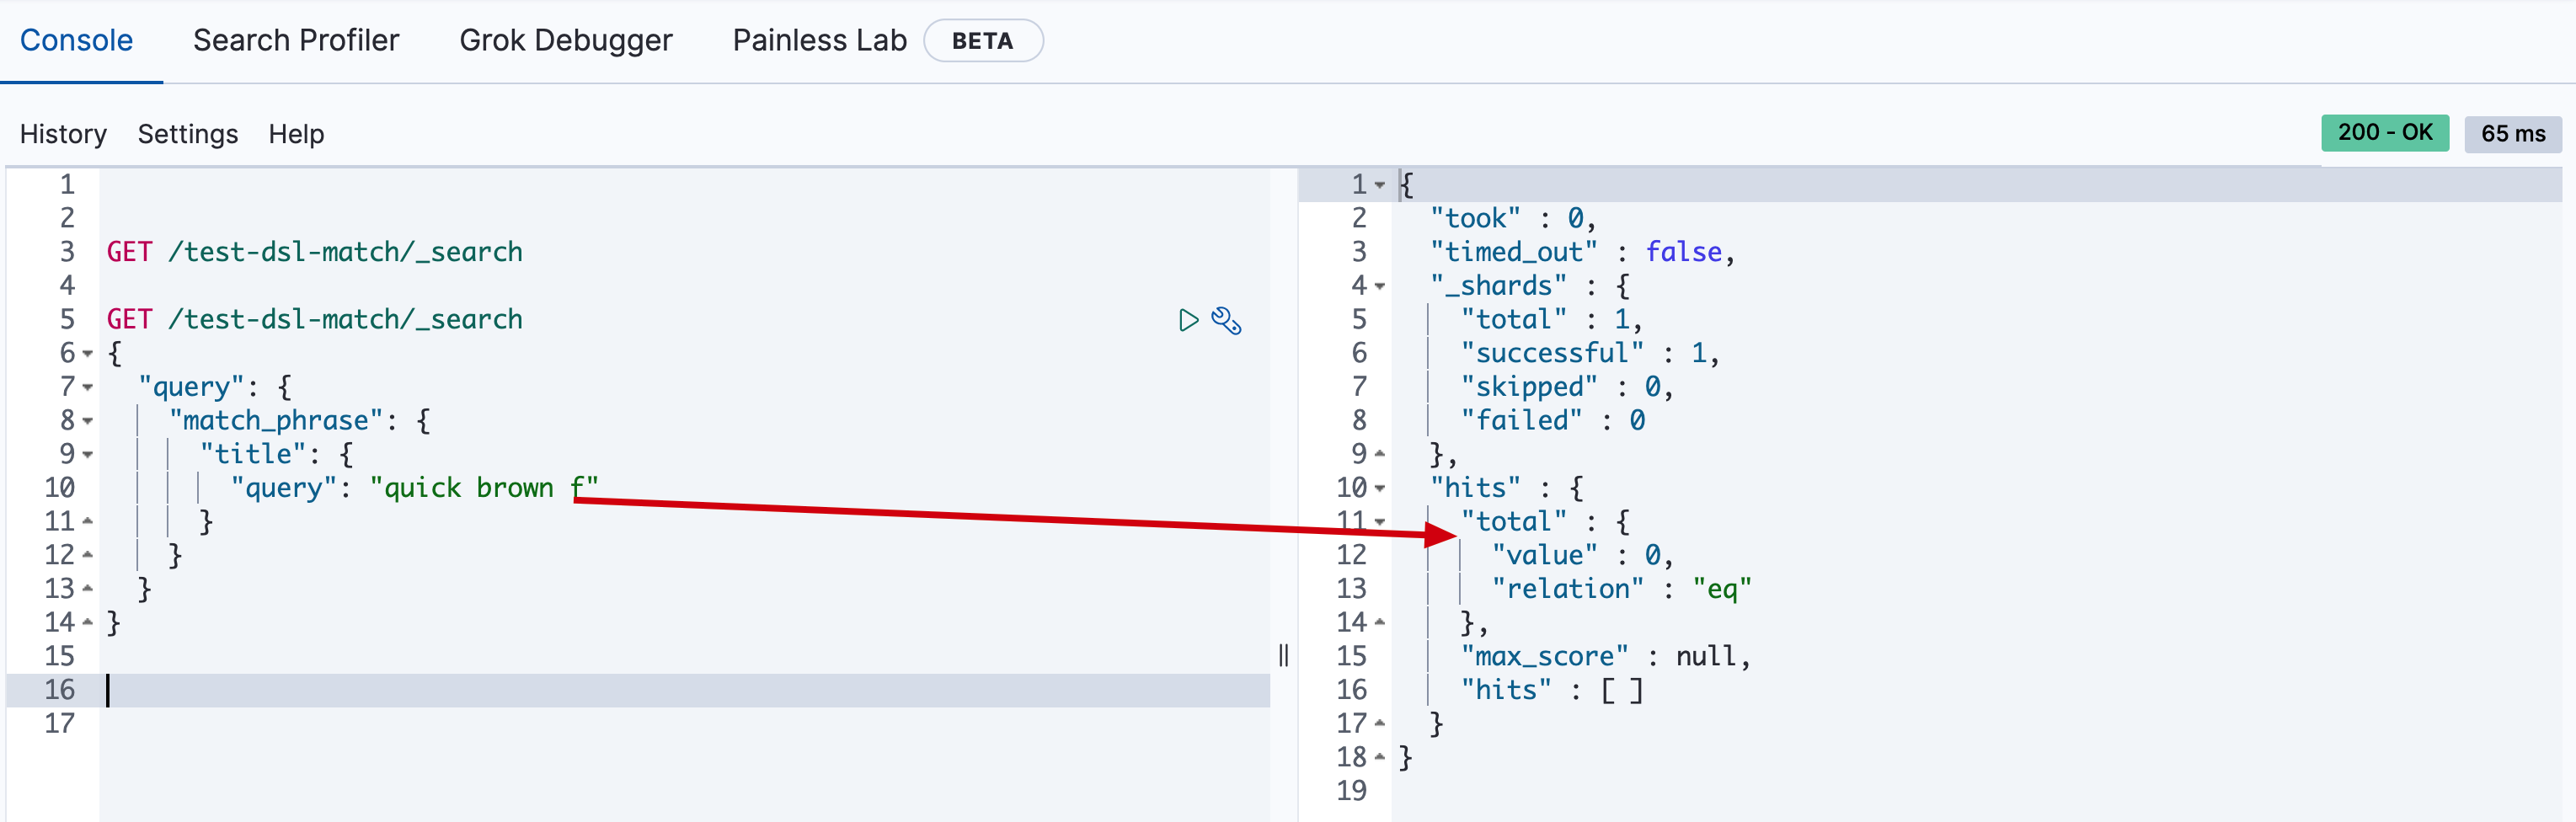
Task: Open console Settings
Action: (188, 134)
